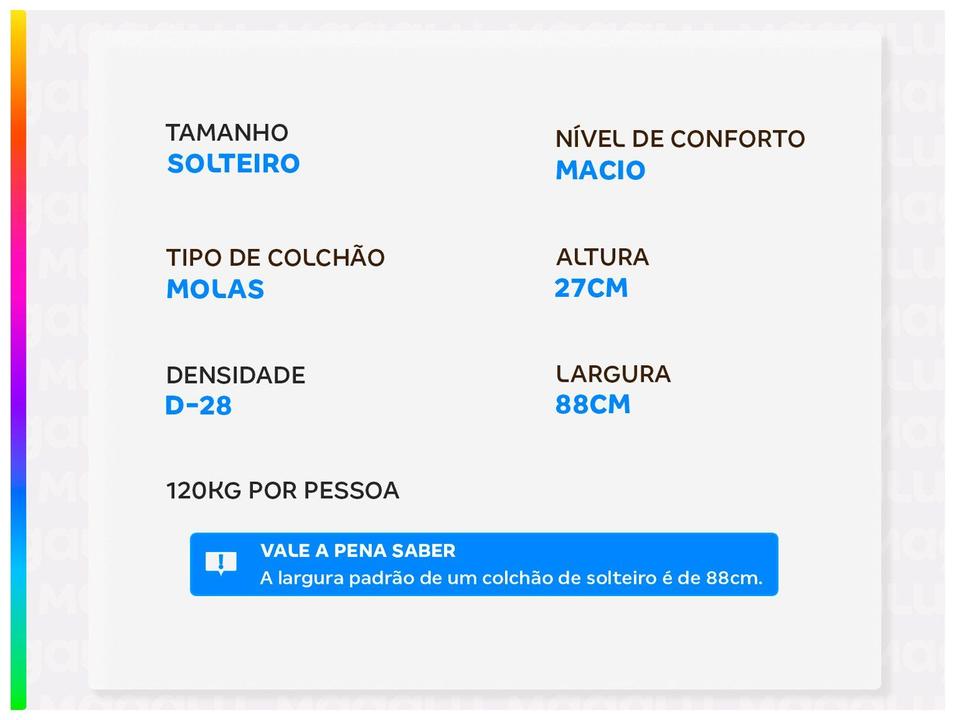Select the MOLAS mattress type value
Image resolution: width=956 pixels, height=720 pixels.
click(x=215, y=289)
